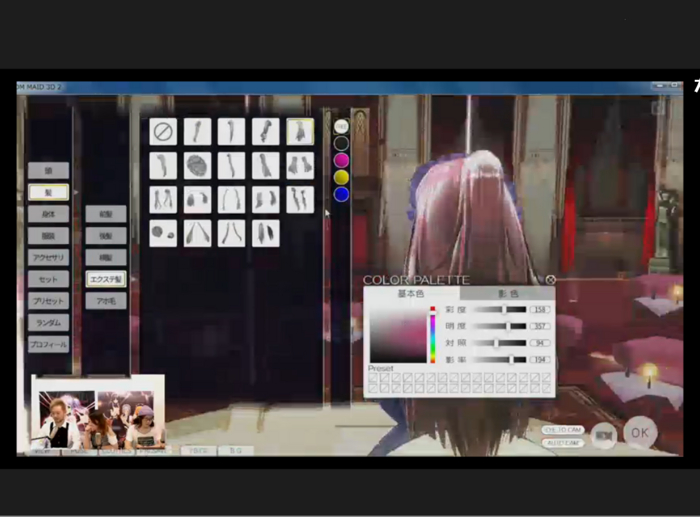Select last hair extension in second row
The width and height of the screenshot is (700, 517).
300,166
